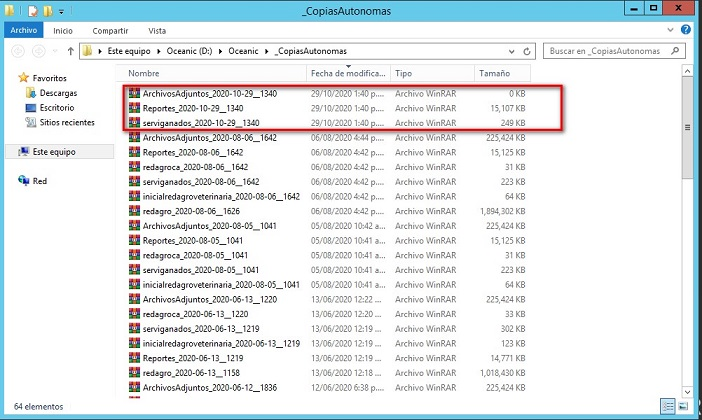Screen dimensions: 702x420
Task: Open the Compartir tab
Action: click(110, 30)
